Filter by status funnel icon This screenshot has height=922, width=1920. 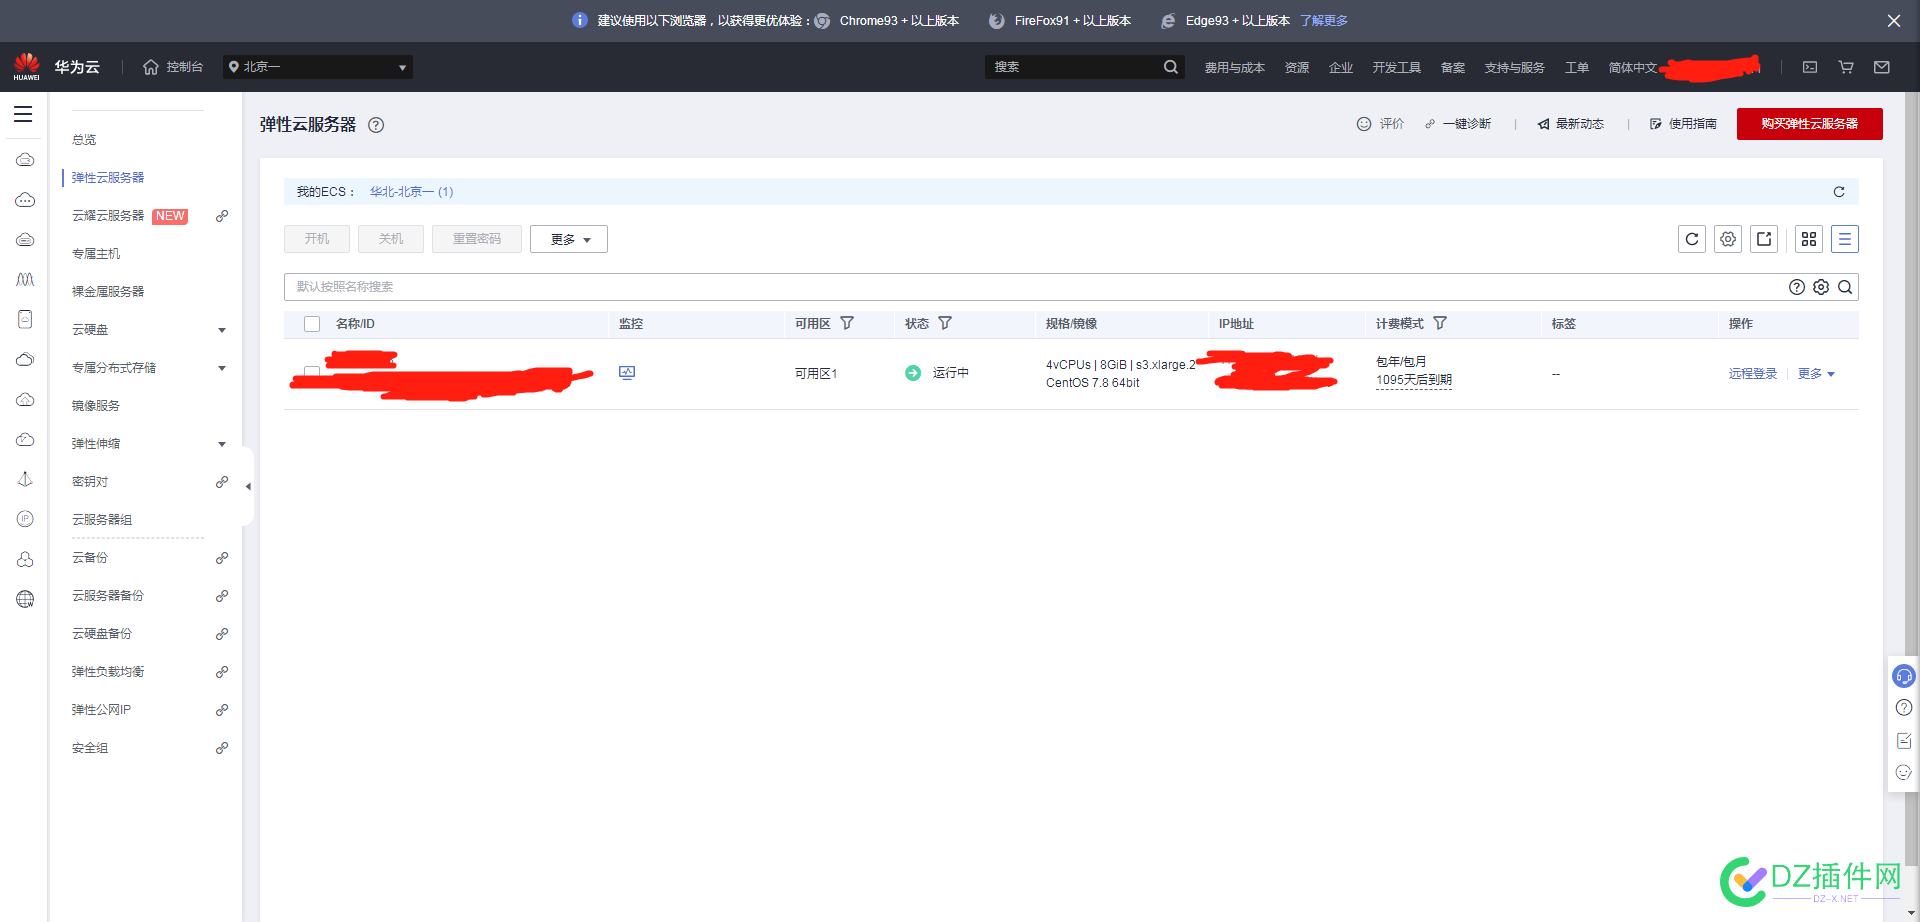pyautogui.click(x=945, y=323)
